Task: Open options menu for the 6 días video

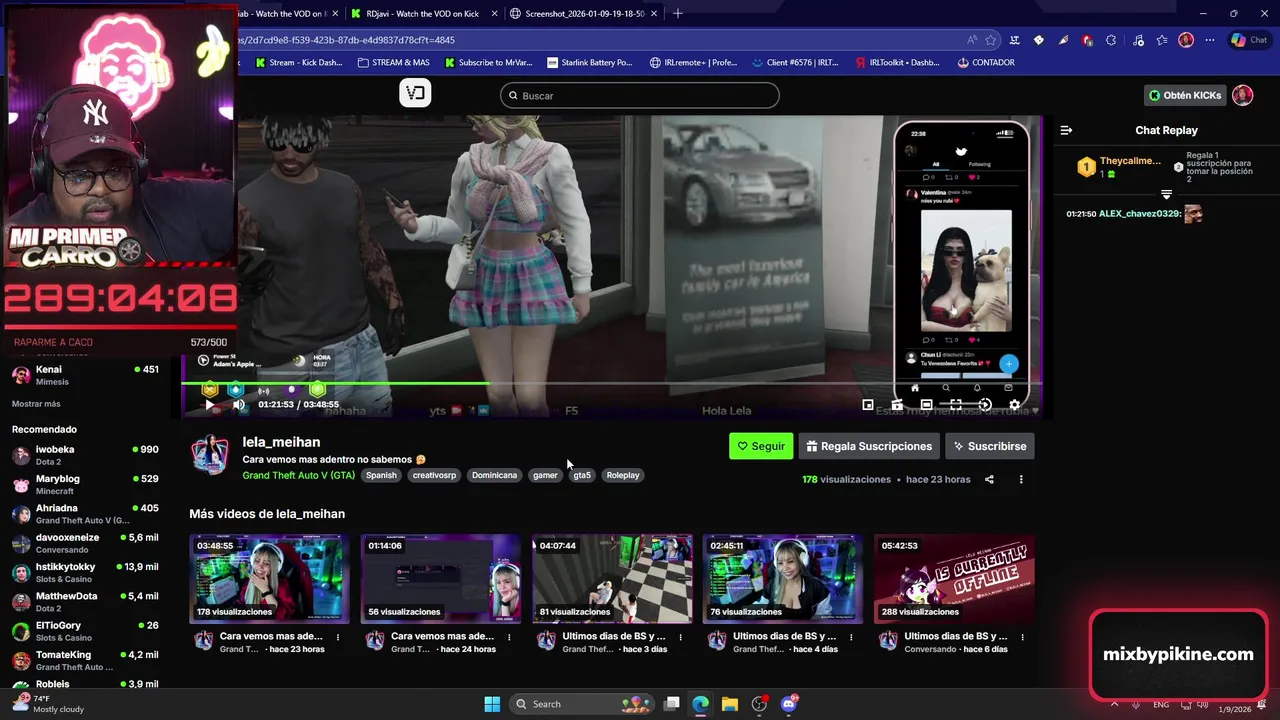Action: [x=1022, y=637]
